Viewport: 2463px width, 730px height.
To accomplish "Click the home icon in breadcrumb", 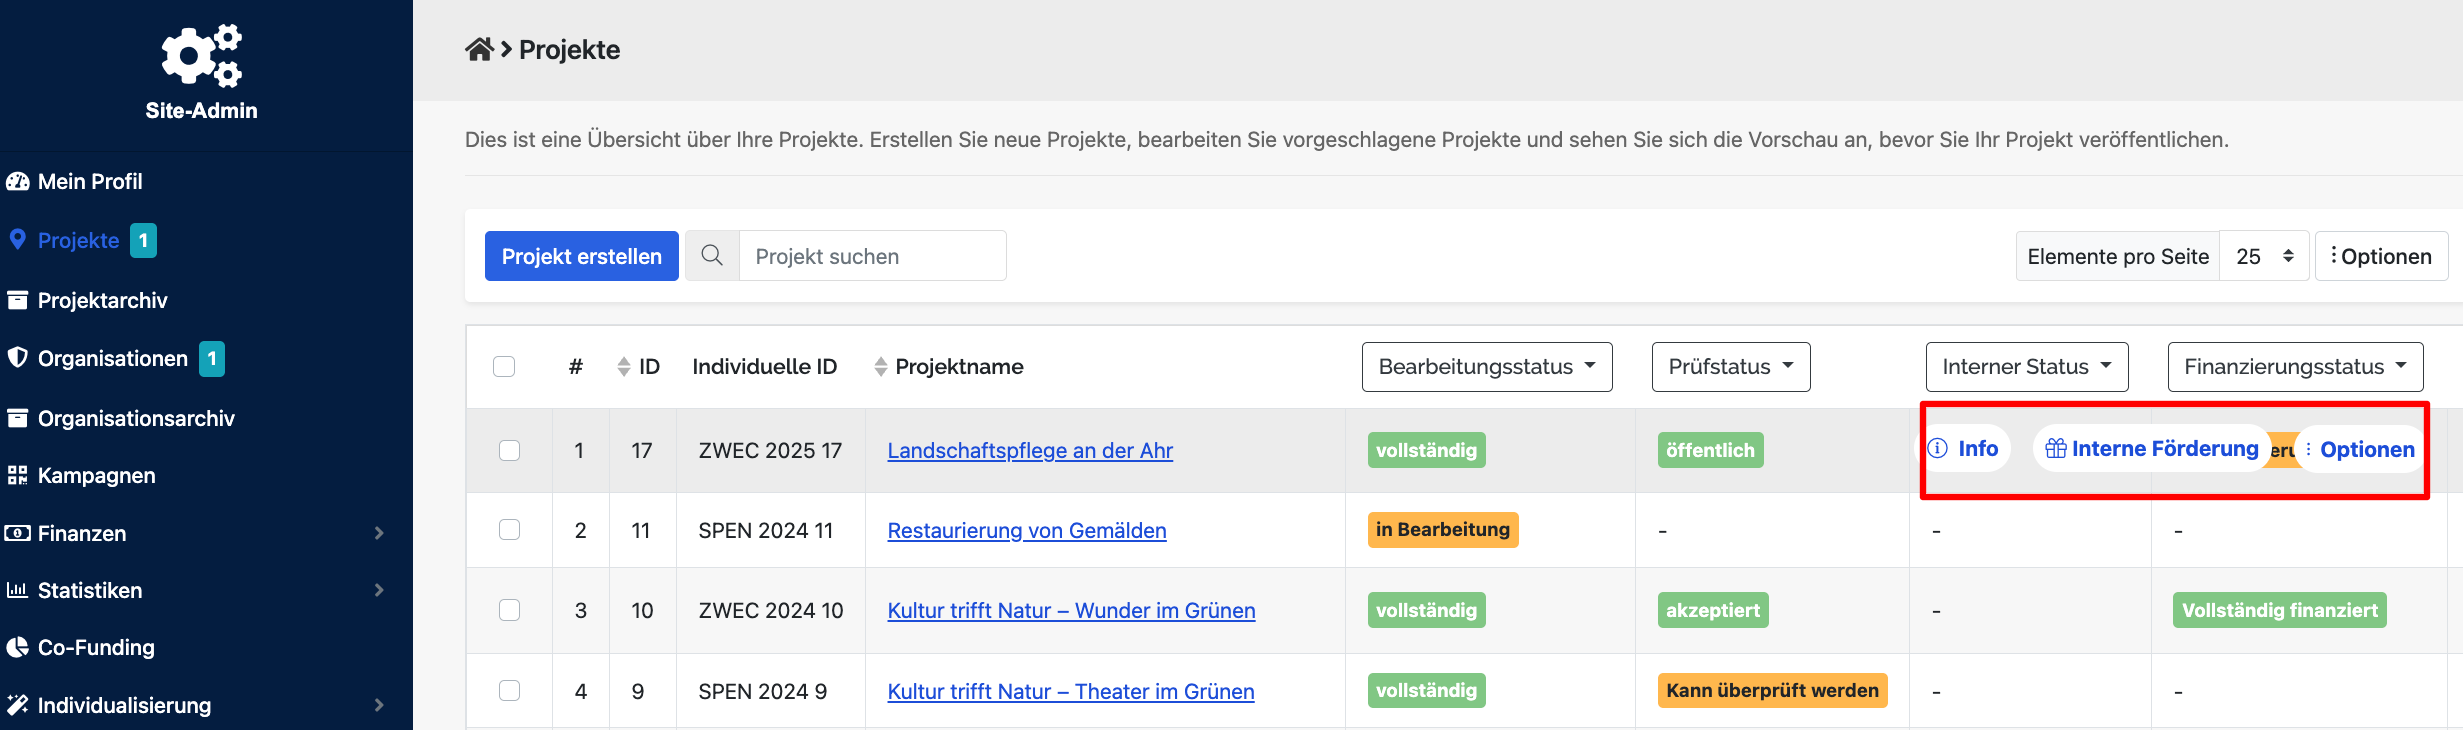I will [479, 50].
